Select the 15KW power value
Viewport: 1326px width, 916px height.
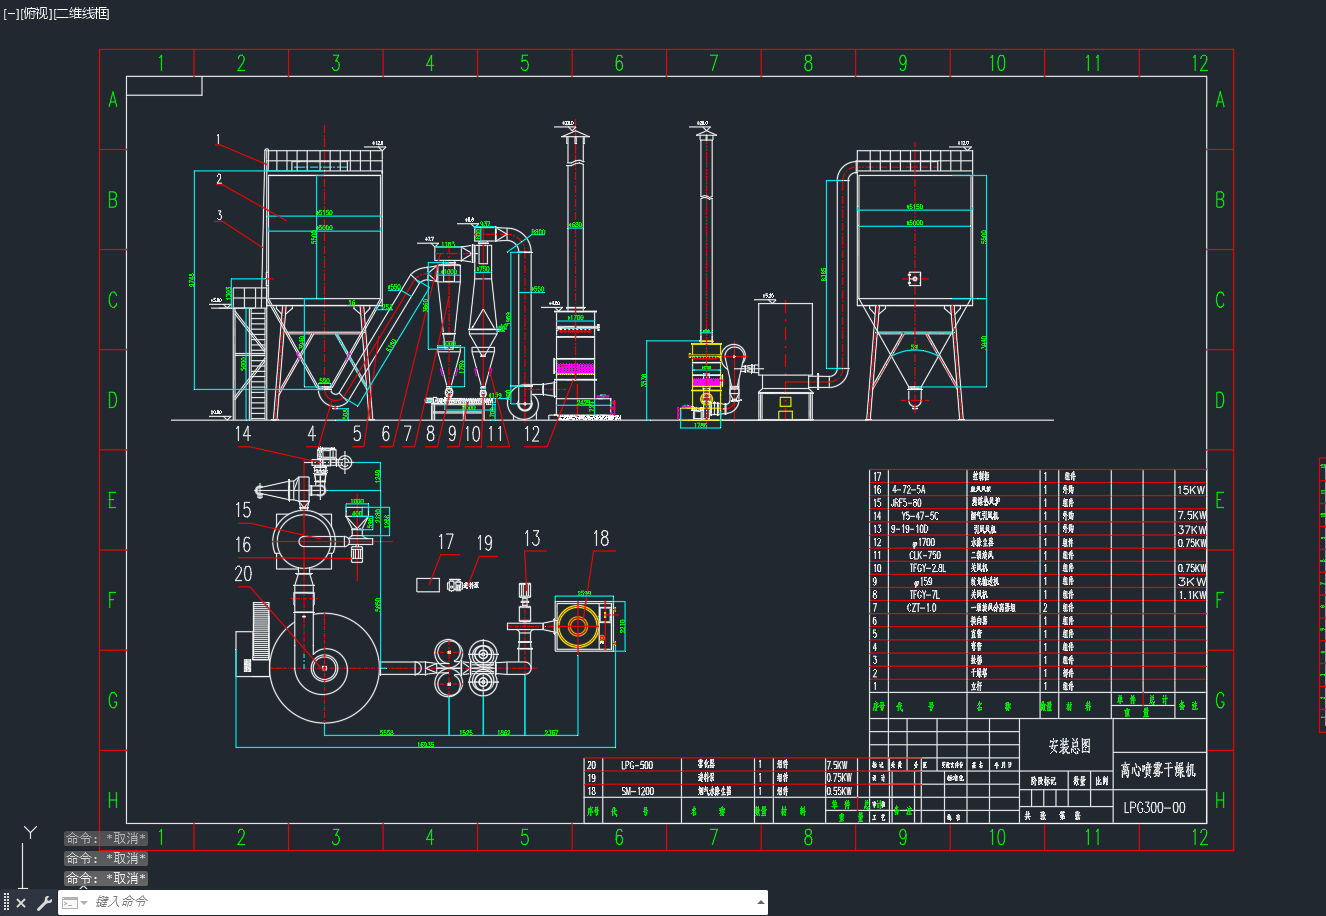click(x=1191, y=490)
